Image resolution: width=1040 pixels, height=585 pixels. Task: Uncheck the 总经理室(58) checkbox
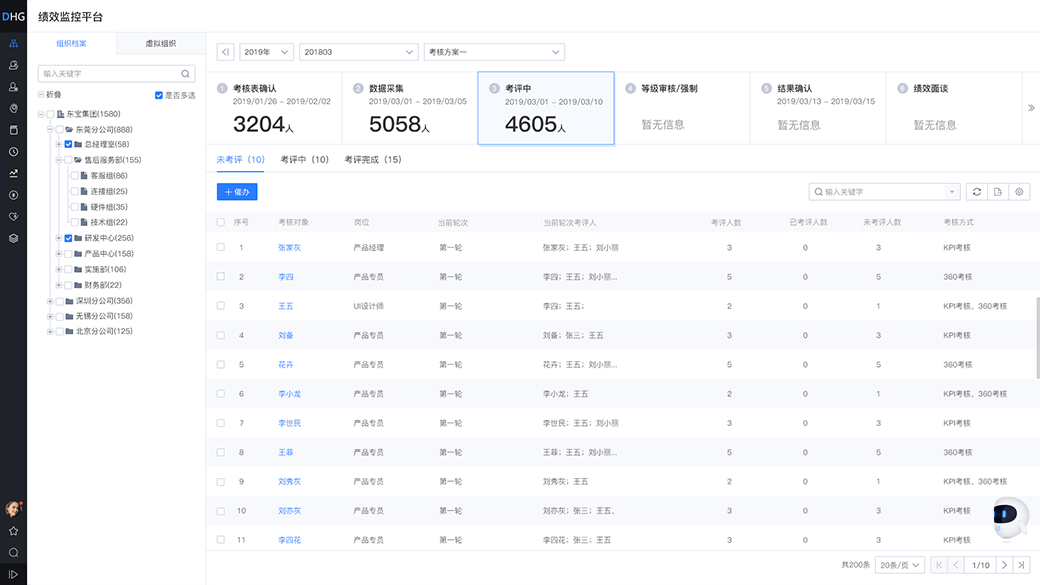[68, 144]
